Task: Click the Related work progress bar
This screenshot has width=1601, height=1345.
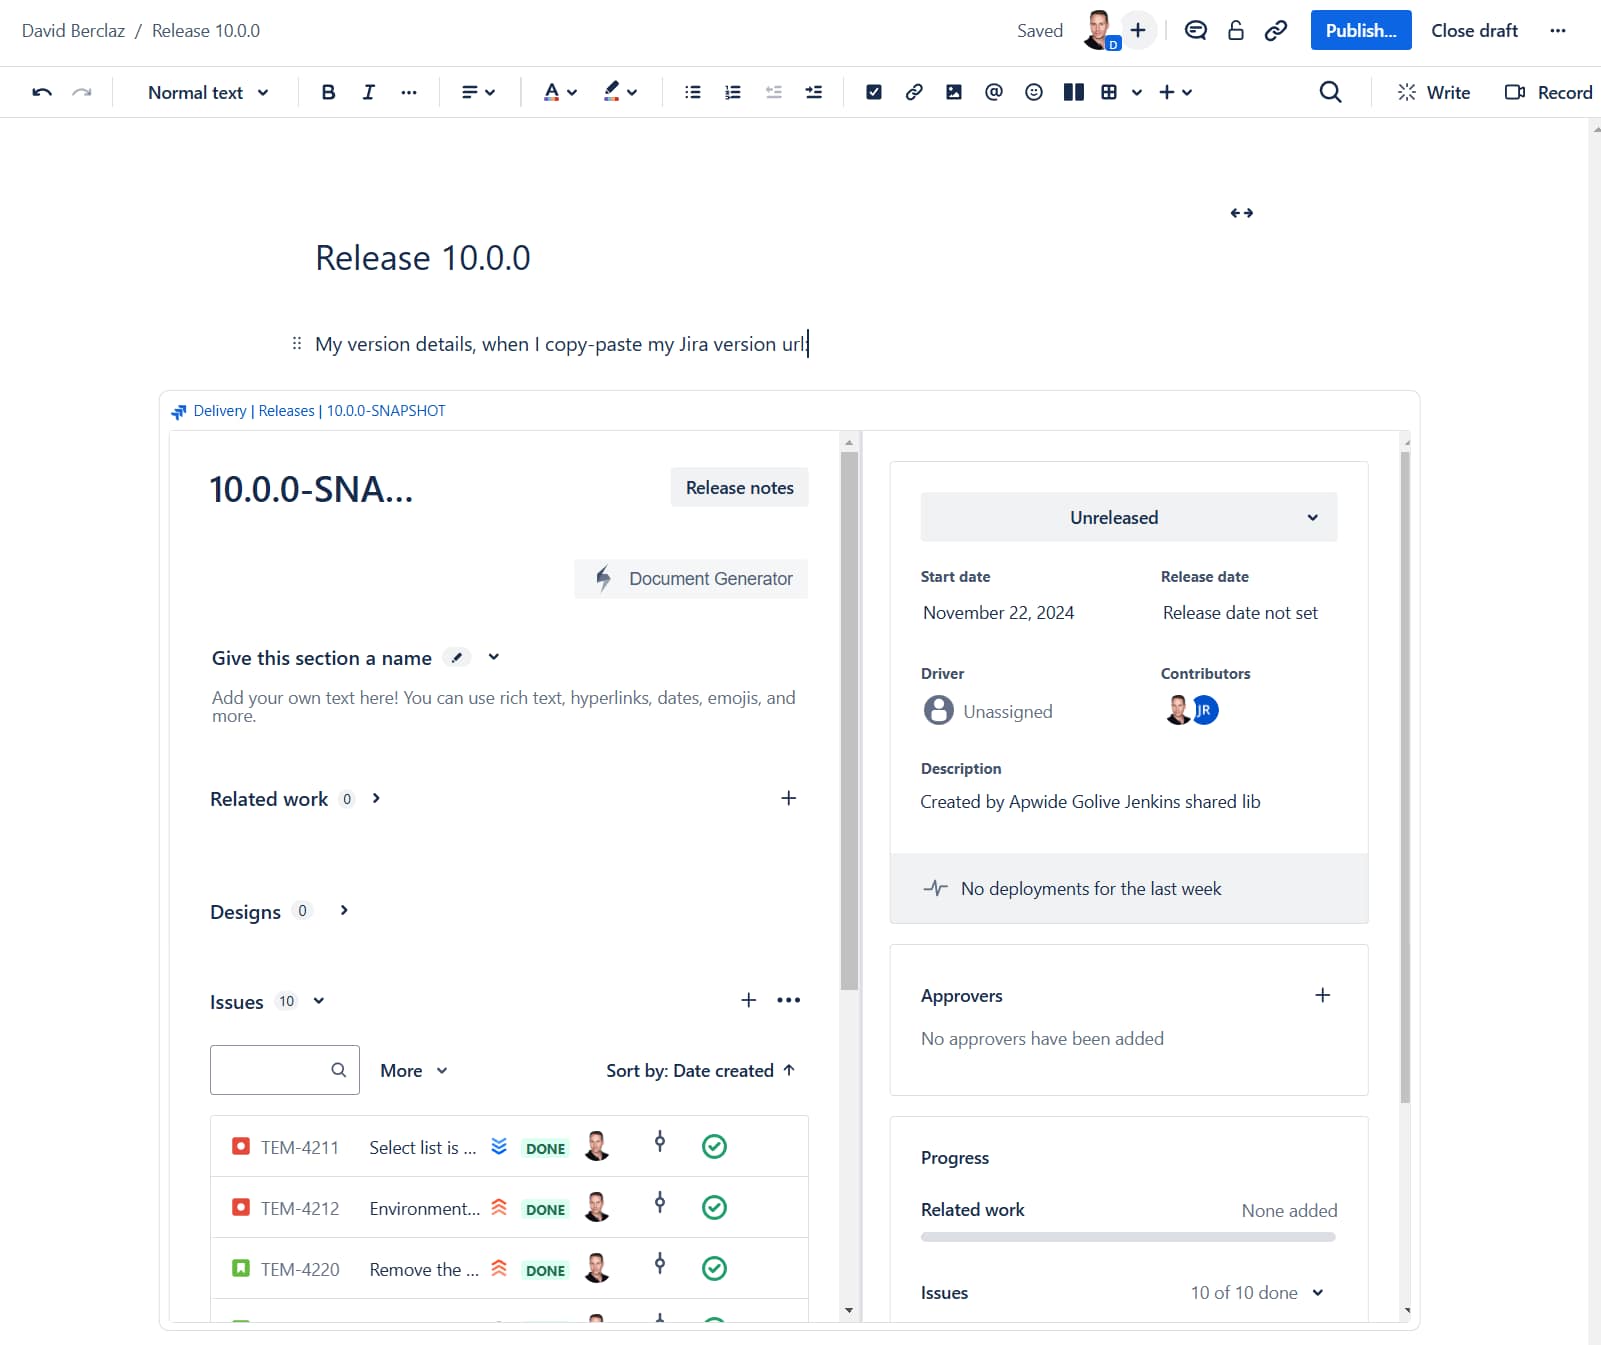Action: 1128,1236
